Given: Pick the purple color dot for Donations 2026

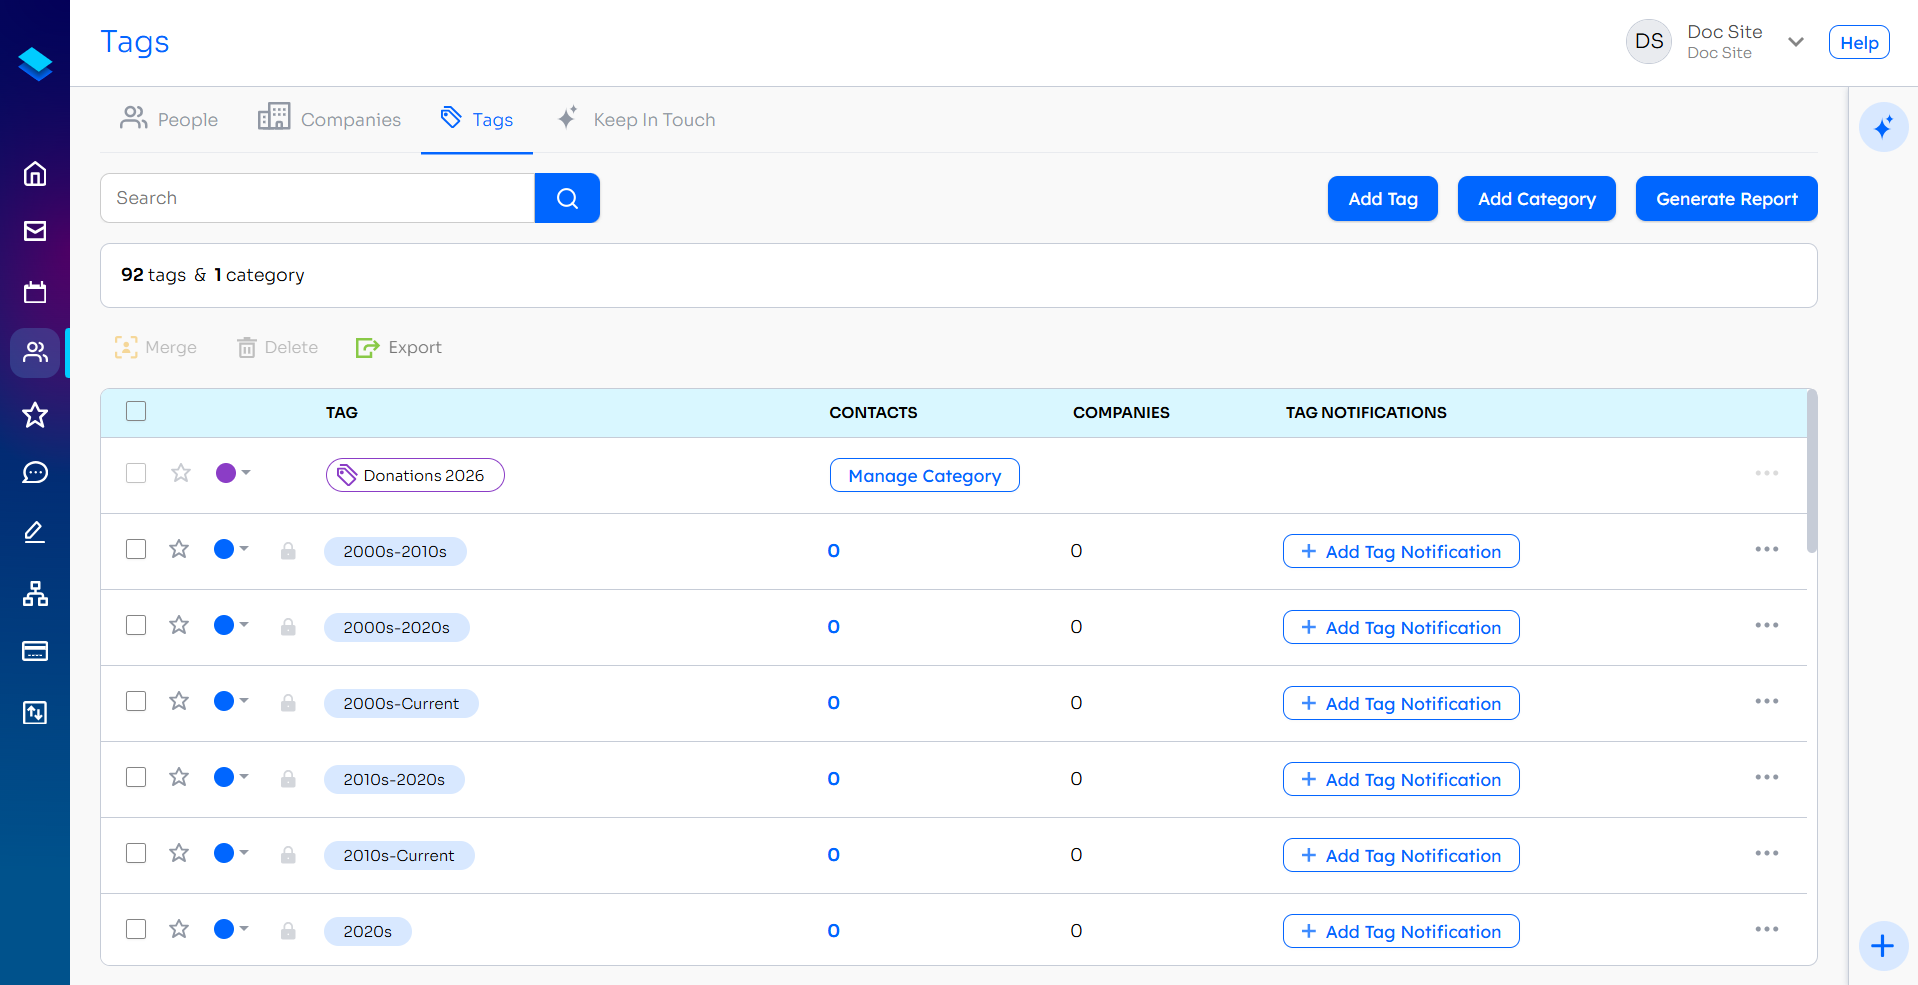Looking at the screenshot, I should tap(226, 473).
